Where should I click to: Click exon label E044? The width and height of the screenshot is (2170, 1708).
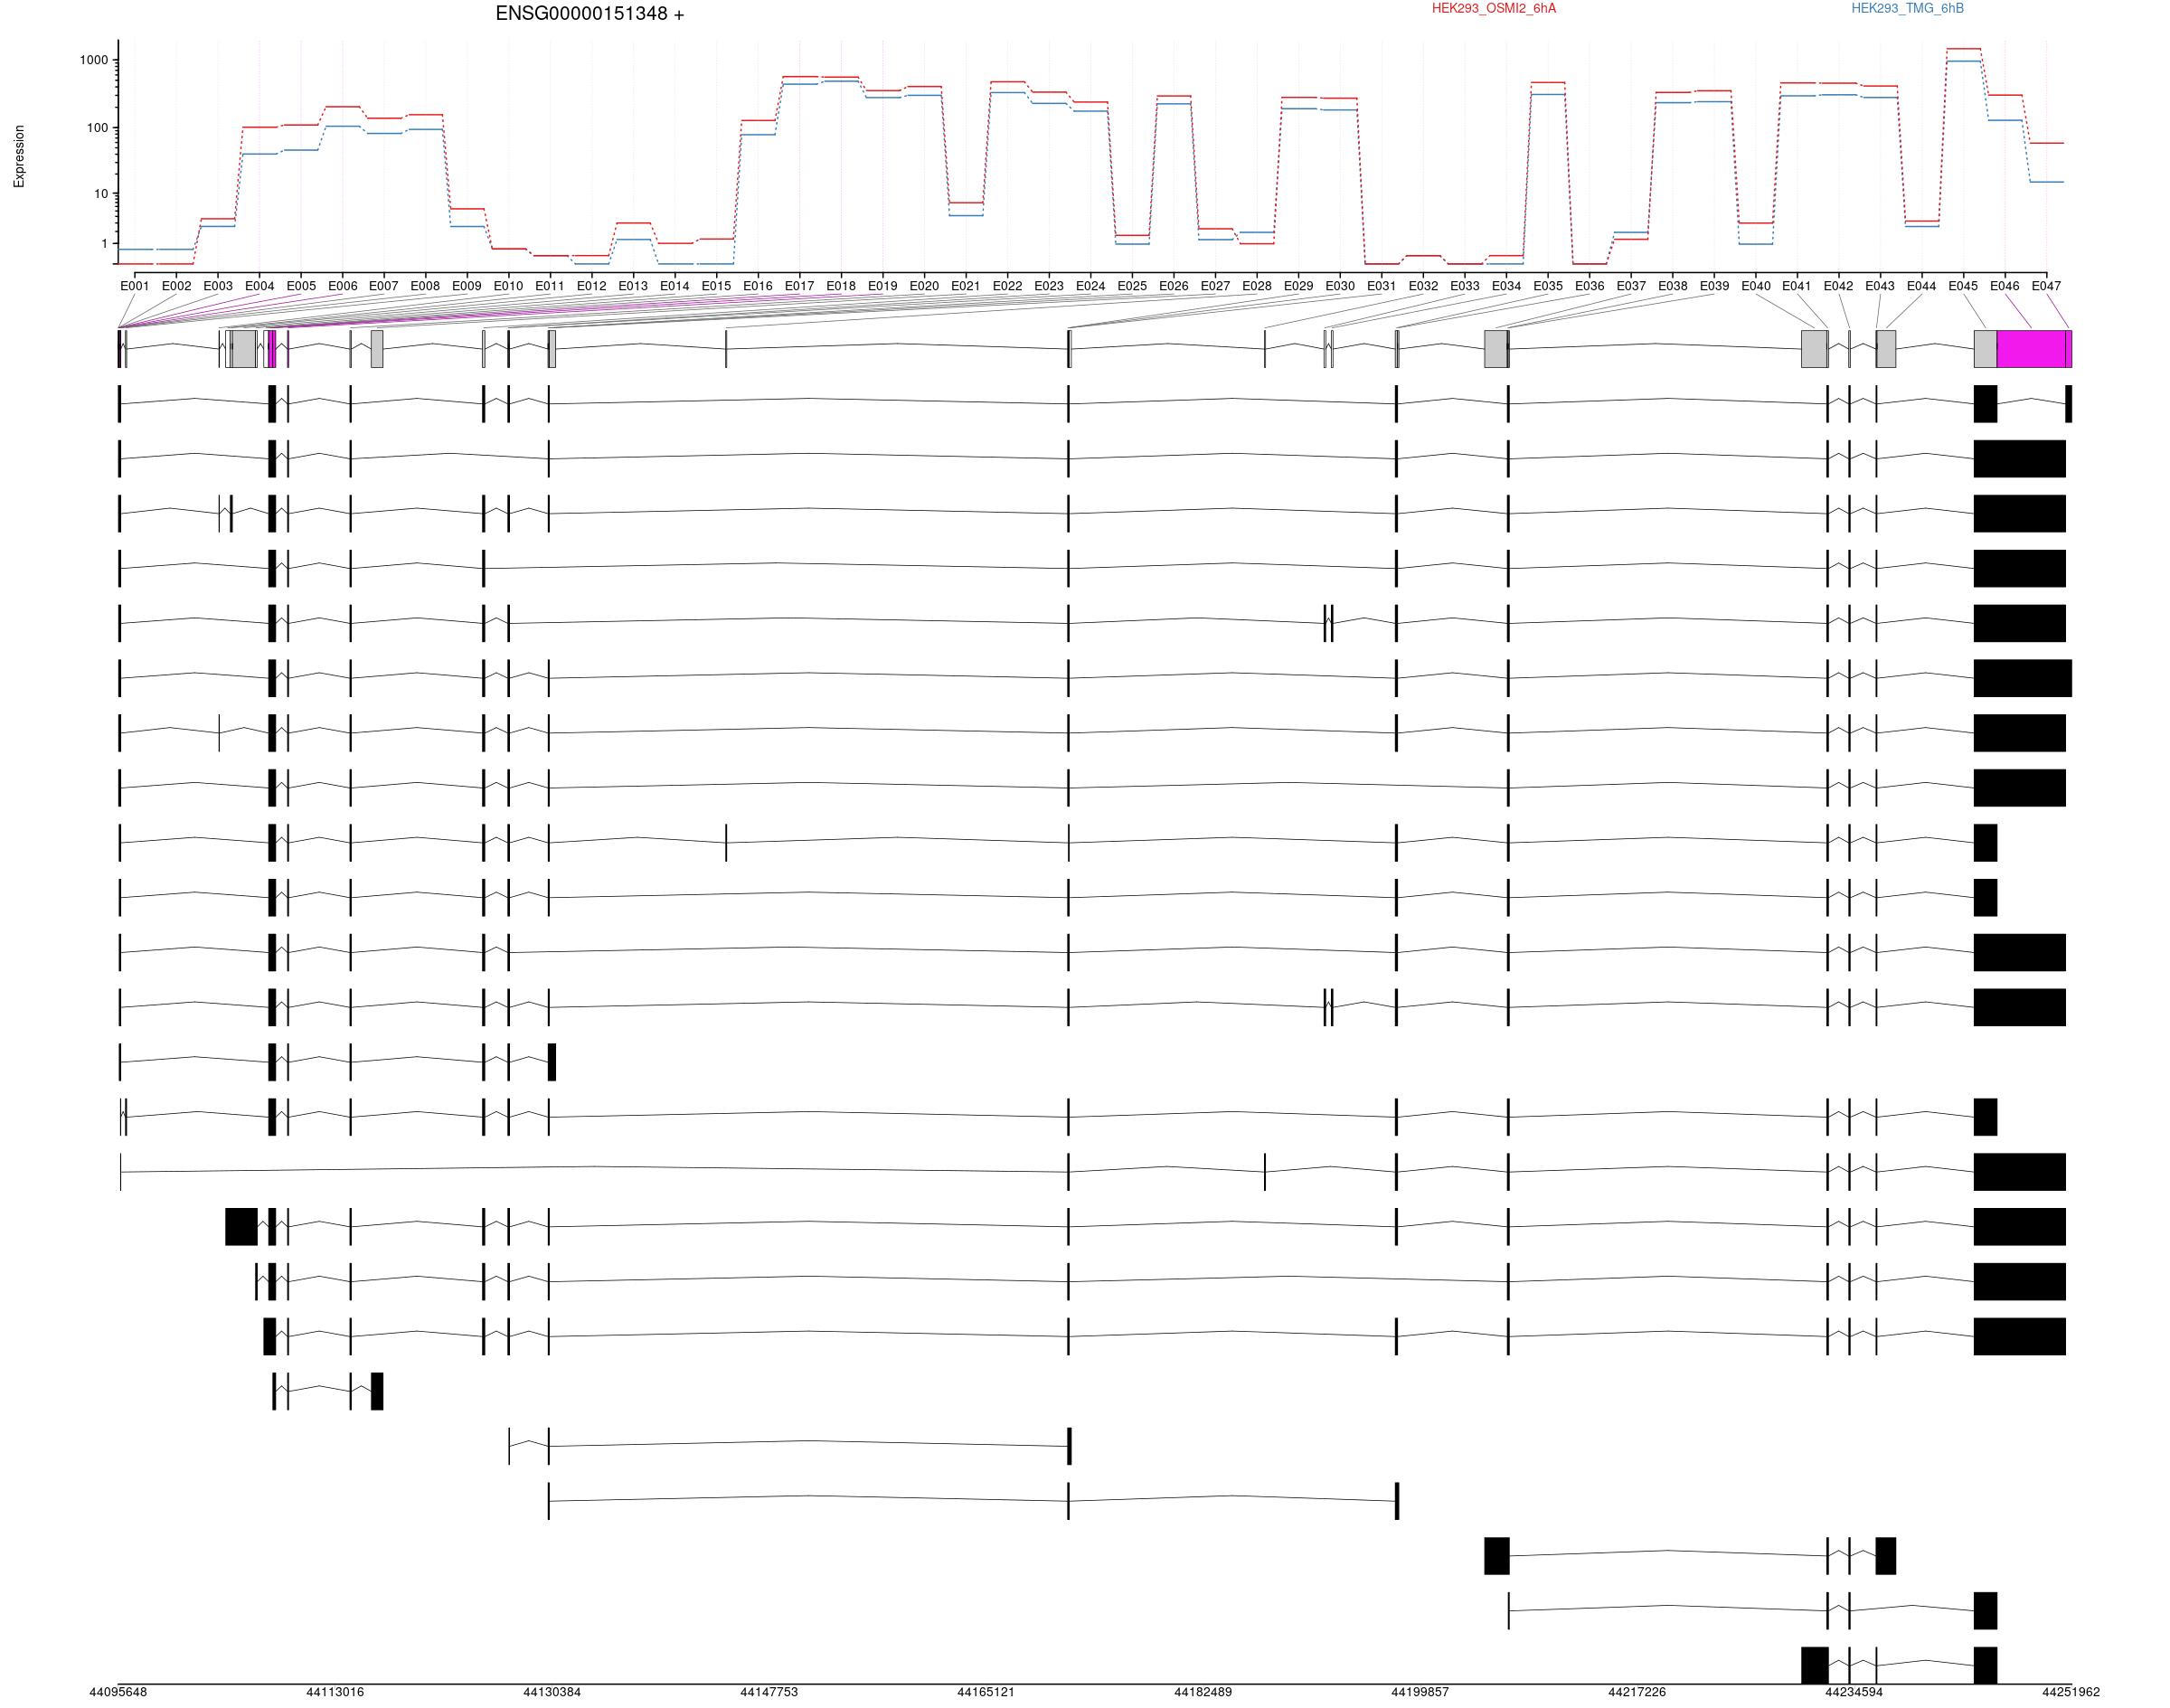click(x=1922, y=286)
